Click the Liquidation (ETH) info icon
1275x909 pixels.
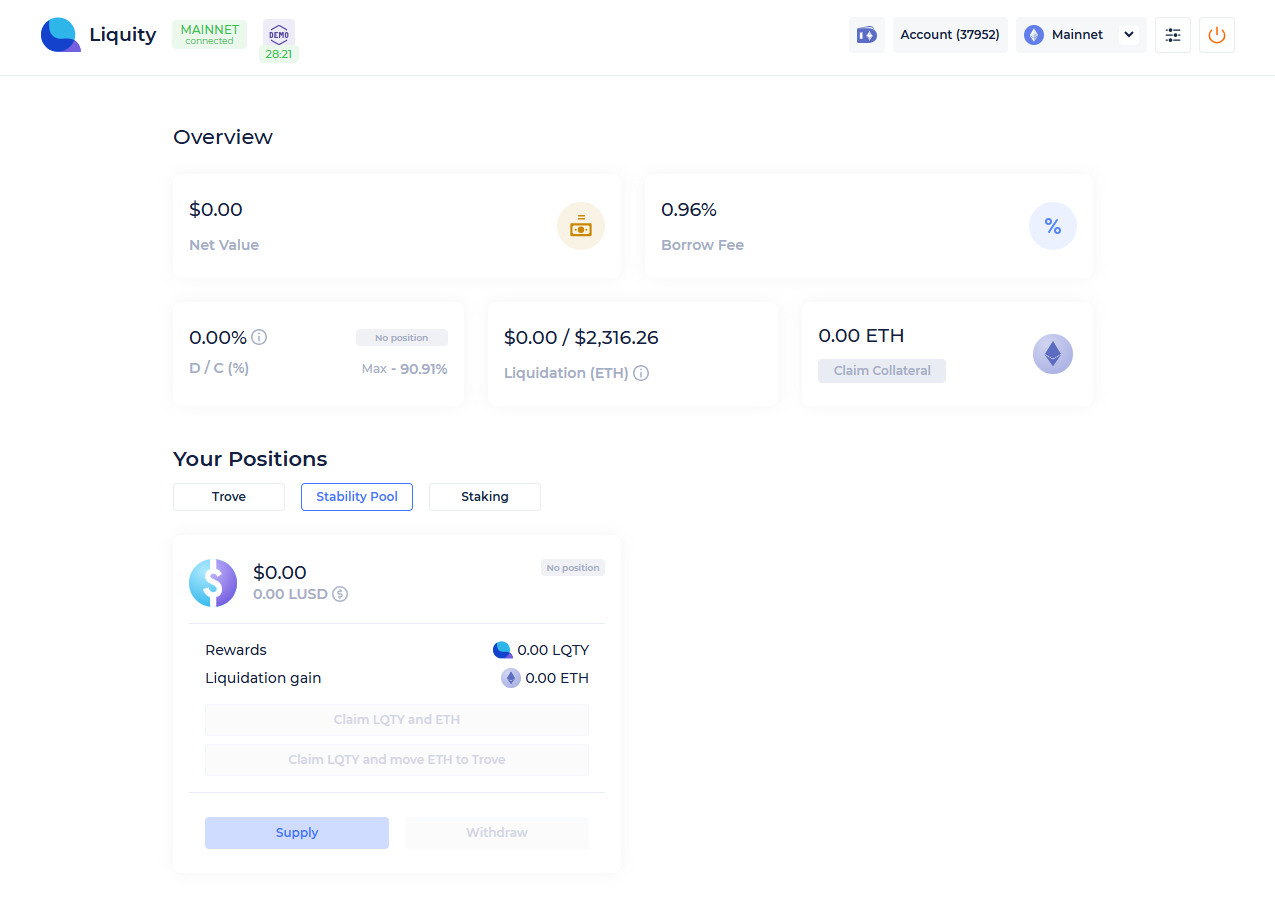641,373
